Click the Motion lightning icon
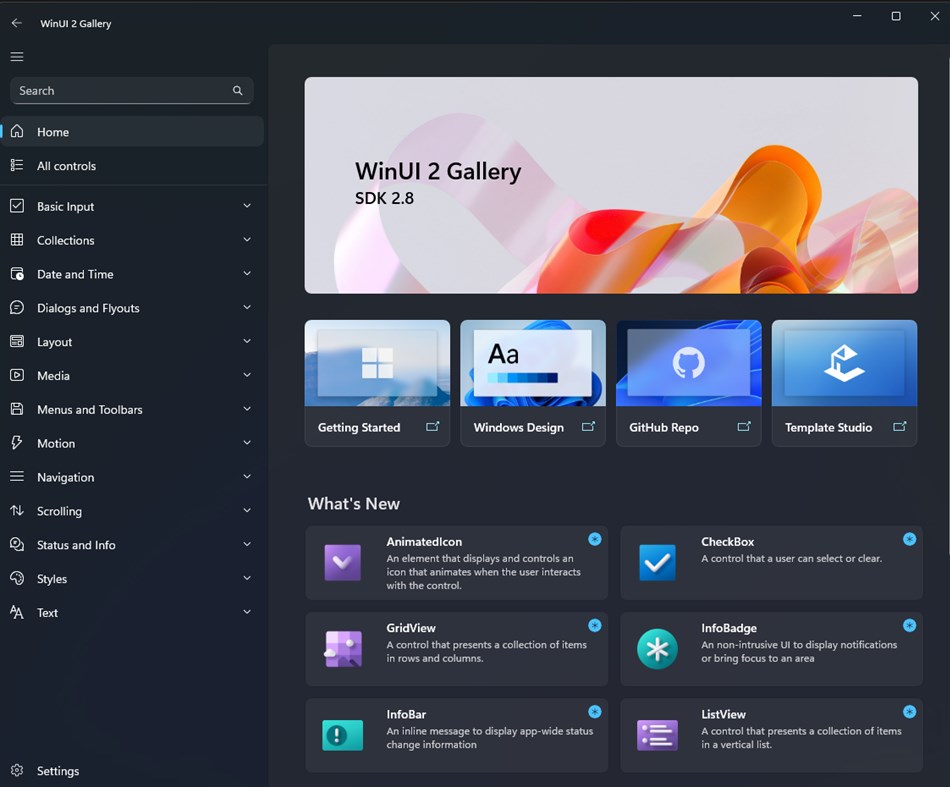Viewport: 950px width, 787px height. point(17,443)
